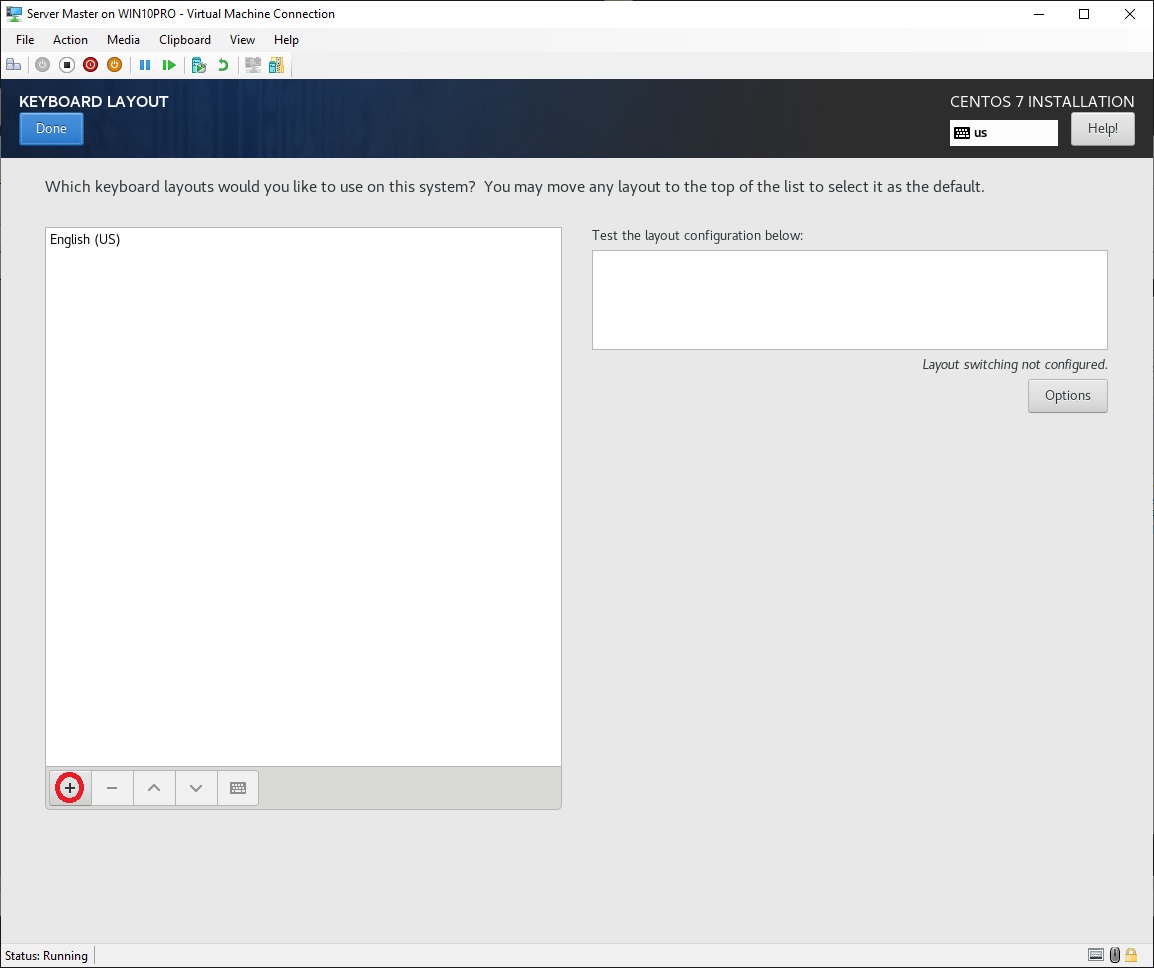The width and height of the screenshot is (1154, 968).
Task: Turn off the VM with the black square icon
Action: (67, 65)
